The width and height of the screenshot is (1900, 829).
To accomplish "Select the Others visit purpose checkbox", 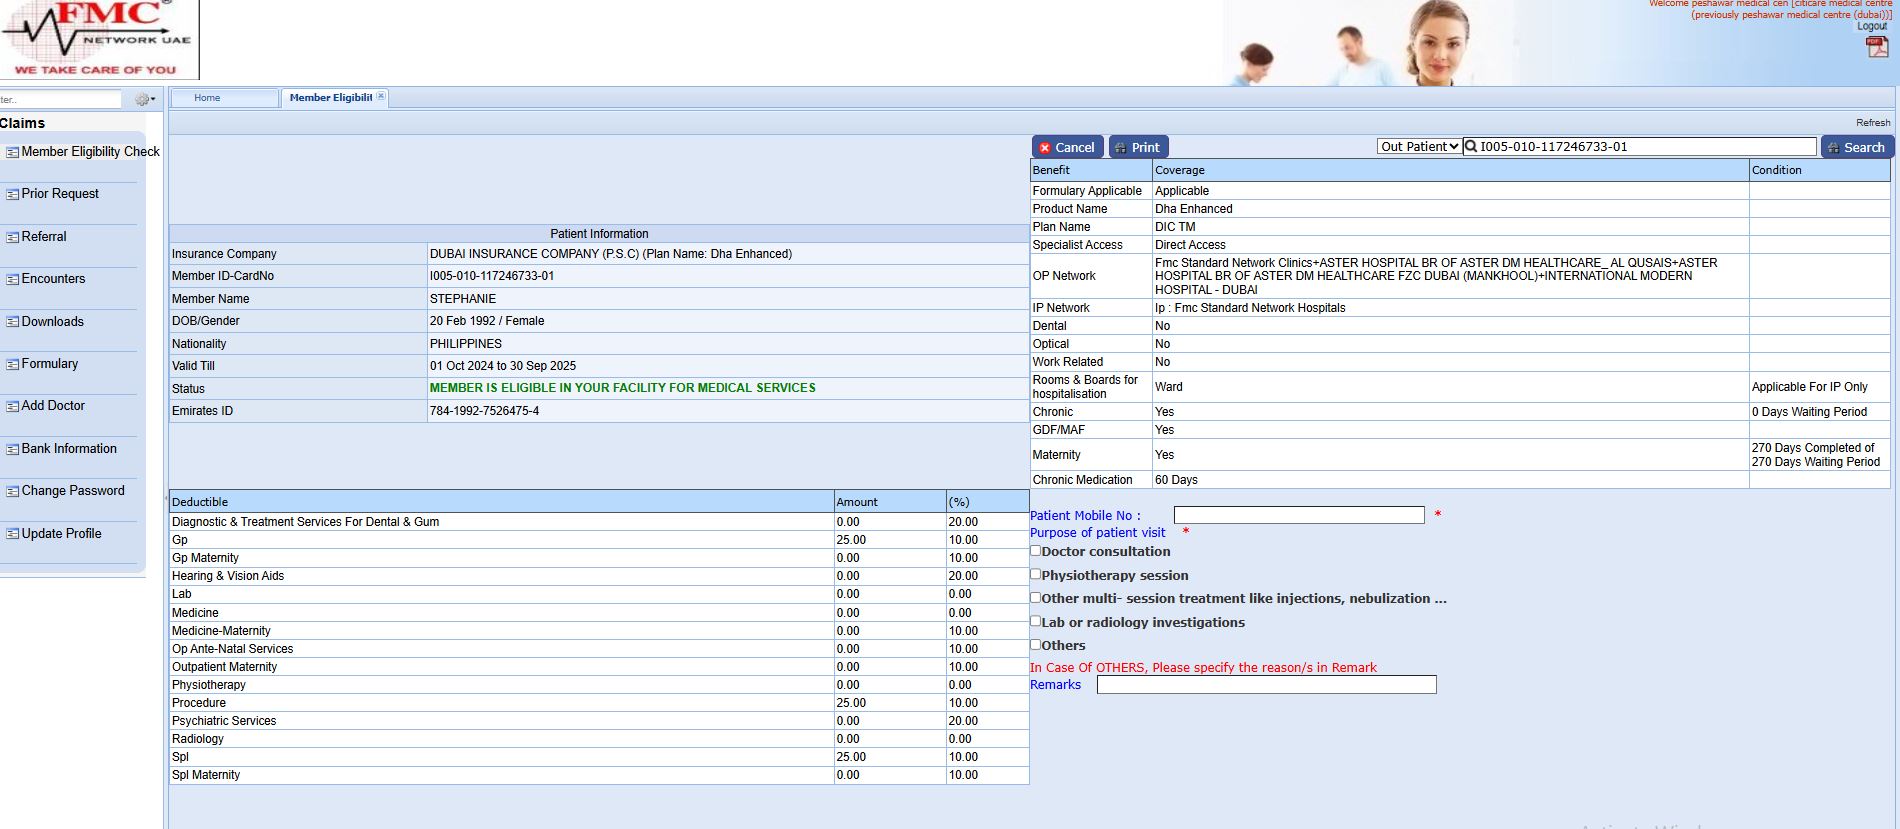I will point(1036,645).
